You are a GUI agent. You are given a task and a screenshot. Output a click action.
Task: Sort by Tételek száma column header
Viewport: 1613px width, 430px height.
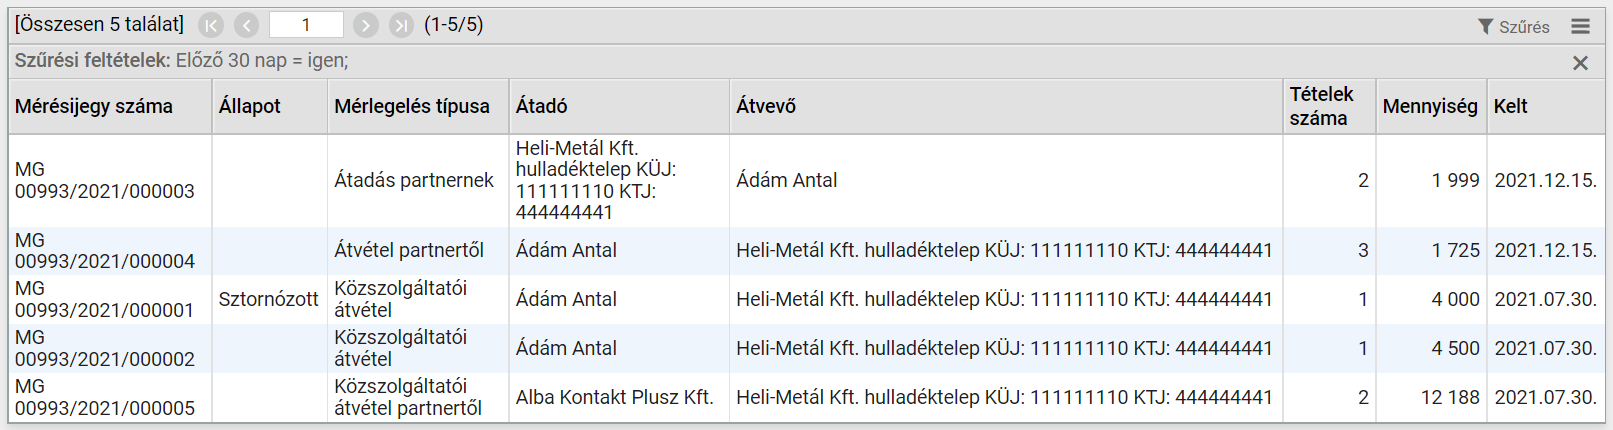point(1321,106)
